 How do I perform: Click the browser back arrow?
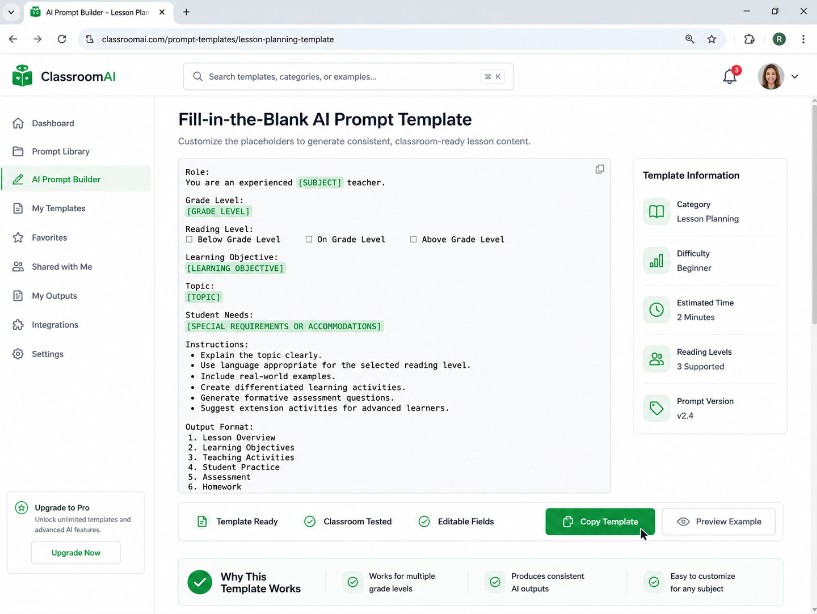[13, 39]
